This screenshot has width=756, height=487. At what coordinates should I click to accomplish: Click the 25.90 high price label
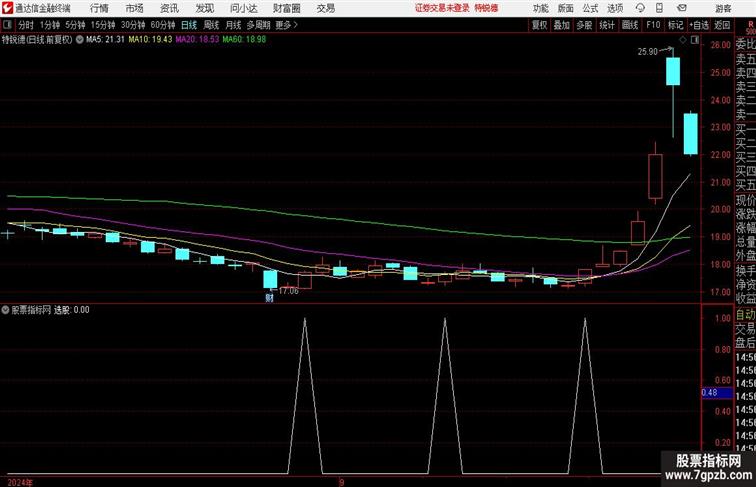click(648, 52)
